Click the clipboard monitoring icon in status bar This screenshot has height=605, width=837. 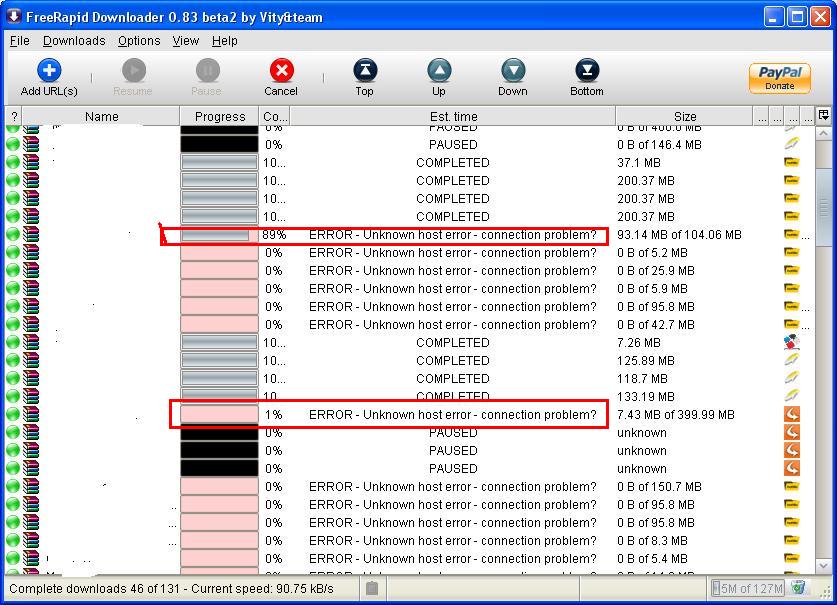(372, 588)
